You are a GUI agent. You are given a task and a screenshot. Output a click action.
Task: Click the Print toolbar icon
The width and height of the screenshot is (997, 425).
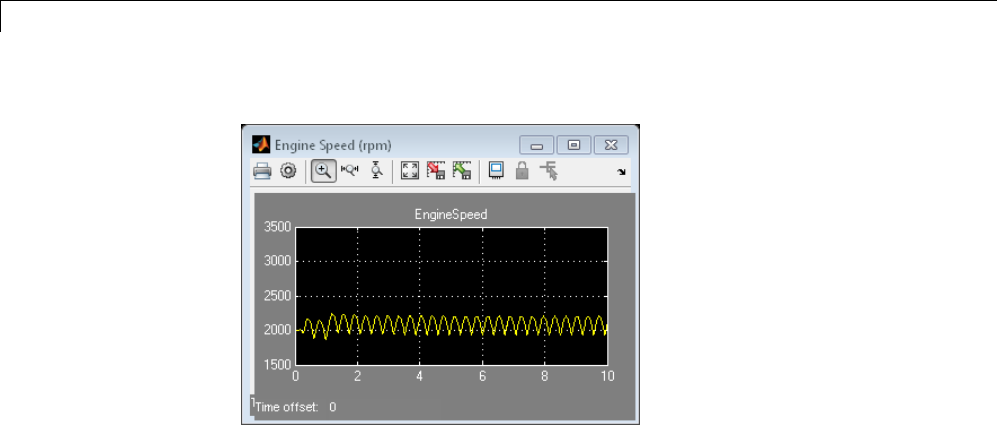pyautogui.click(x=263, y=171)
